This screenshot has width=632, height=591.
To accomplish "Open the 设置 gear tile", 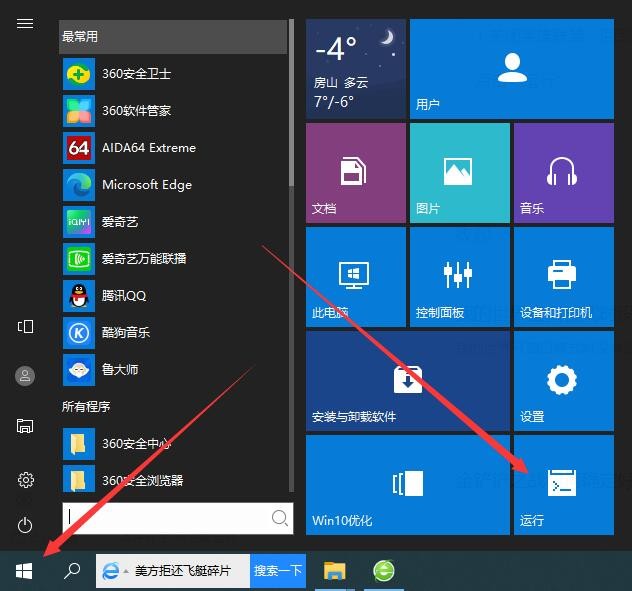I will coord(564,381).
